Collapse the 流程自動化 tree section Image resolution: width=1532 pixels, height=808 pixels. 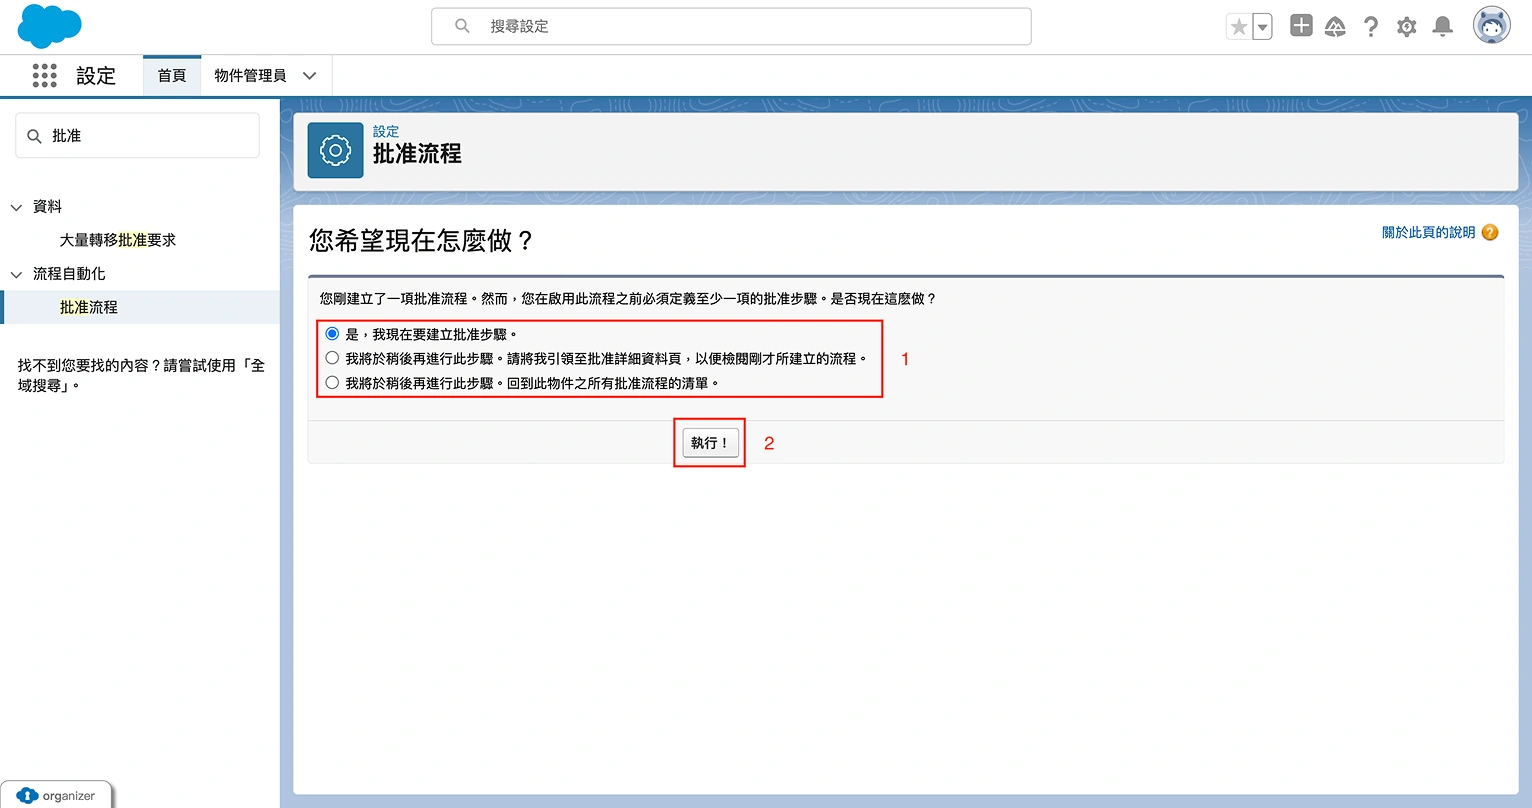(x=17, y=274)
